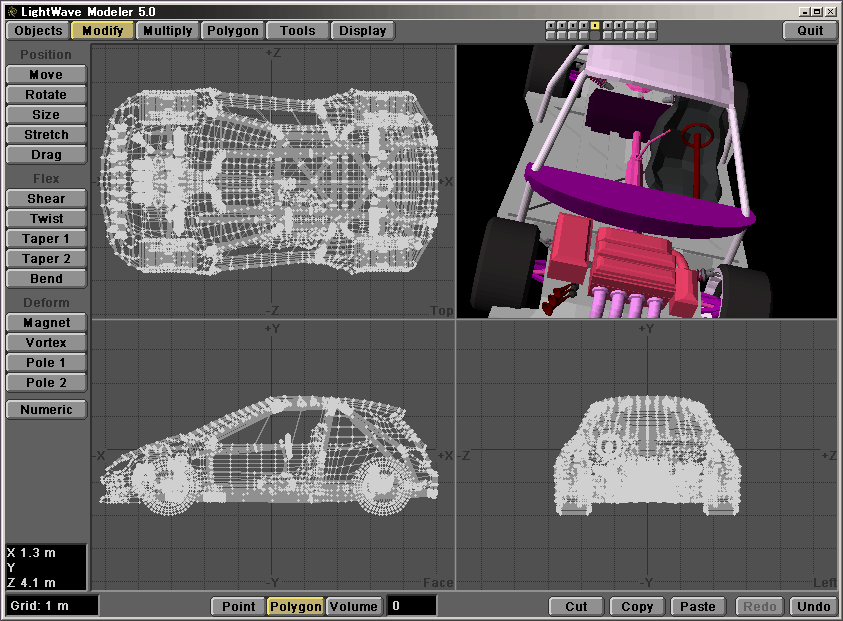The height and width of the screenshot is (621, 843).
Task: Select the Bend flex tool
Action: click(46, 279)
